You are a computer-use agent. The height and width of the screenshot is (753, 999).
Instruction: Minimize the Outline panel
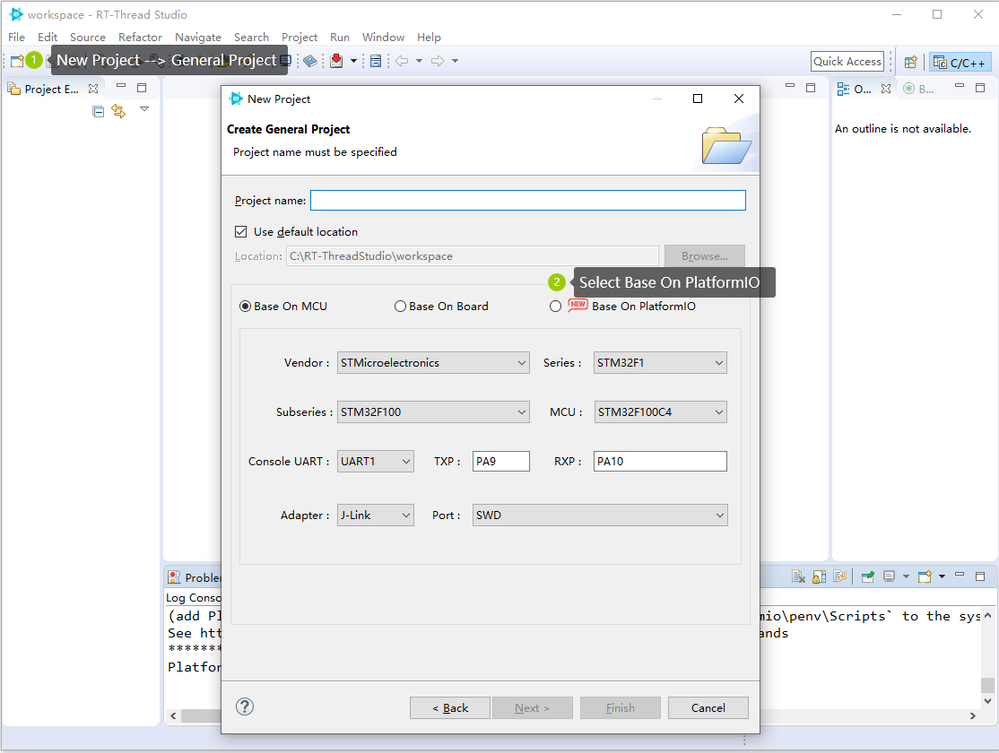(959, 85)
